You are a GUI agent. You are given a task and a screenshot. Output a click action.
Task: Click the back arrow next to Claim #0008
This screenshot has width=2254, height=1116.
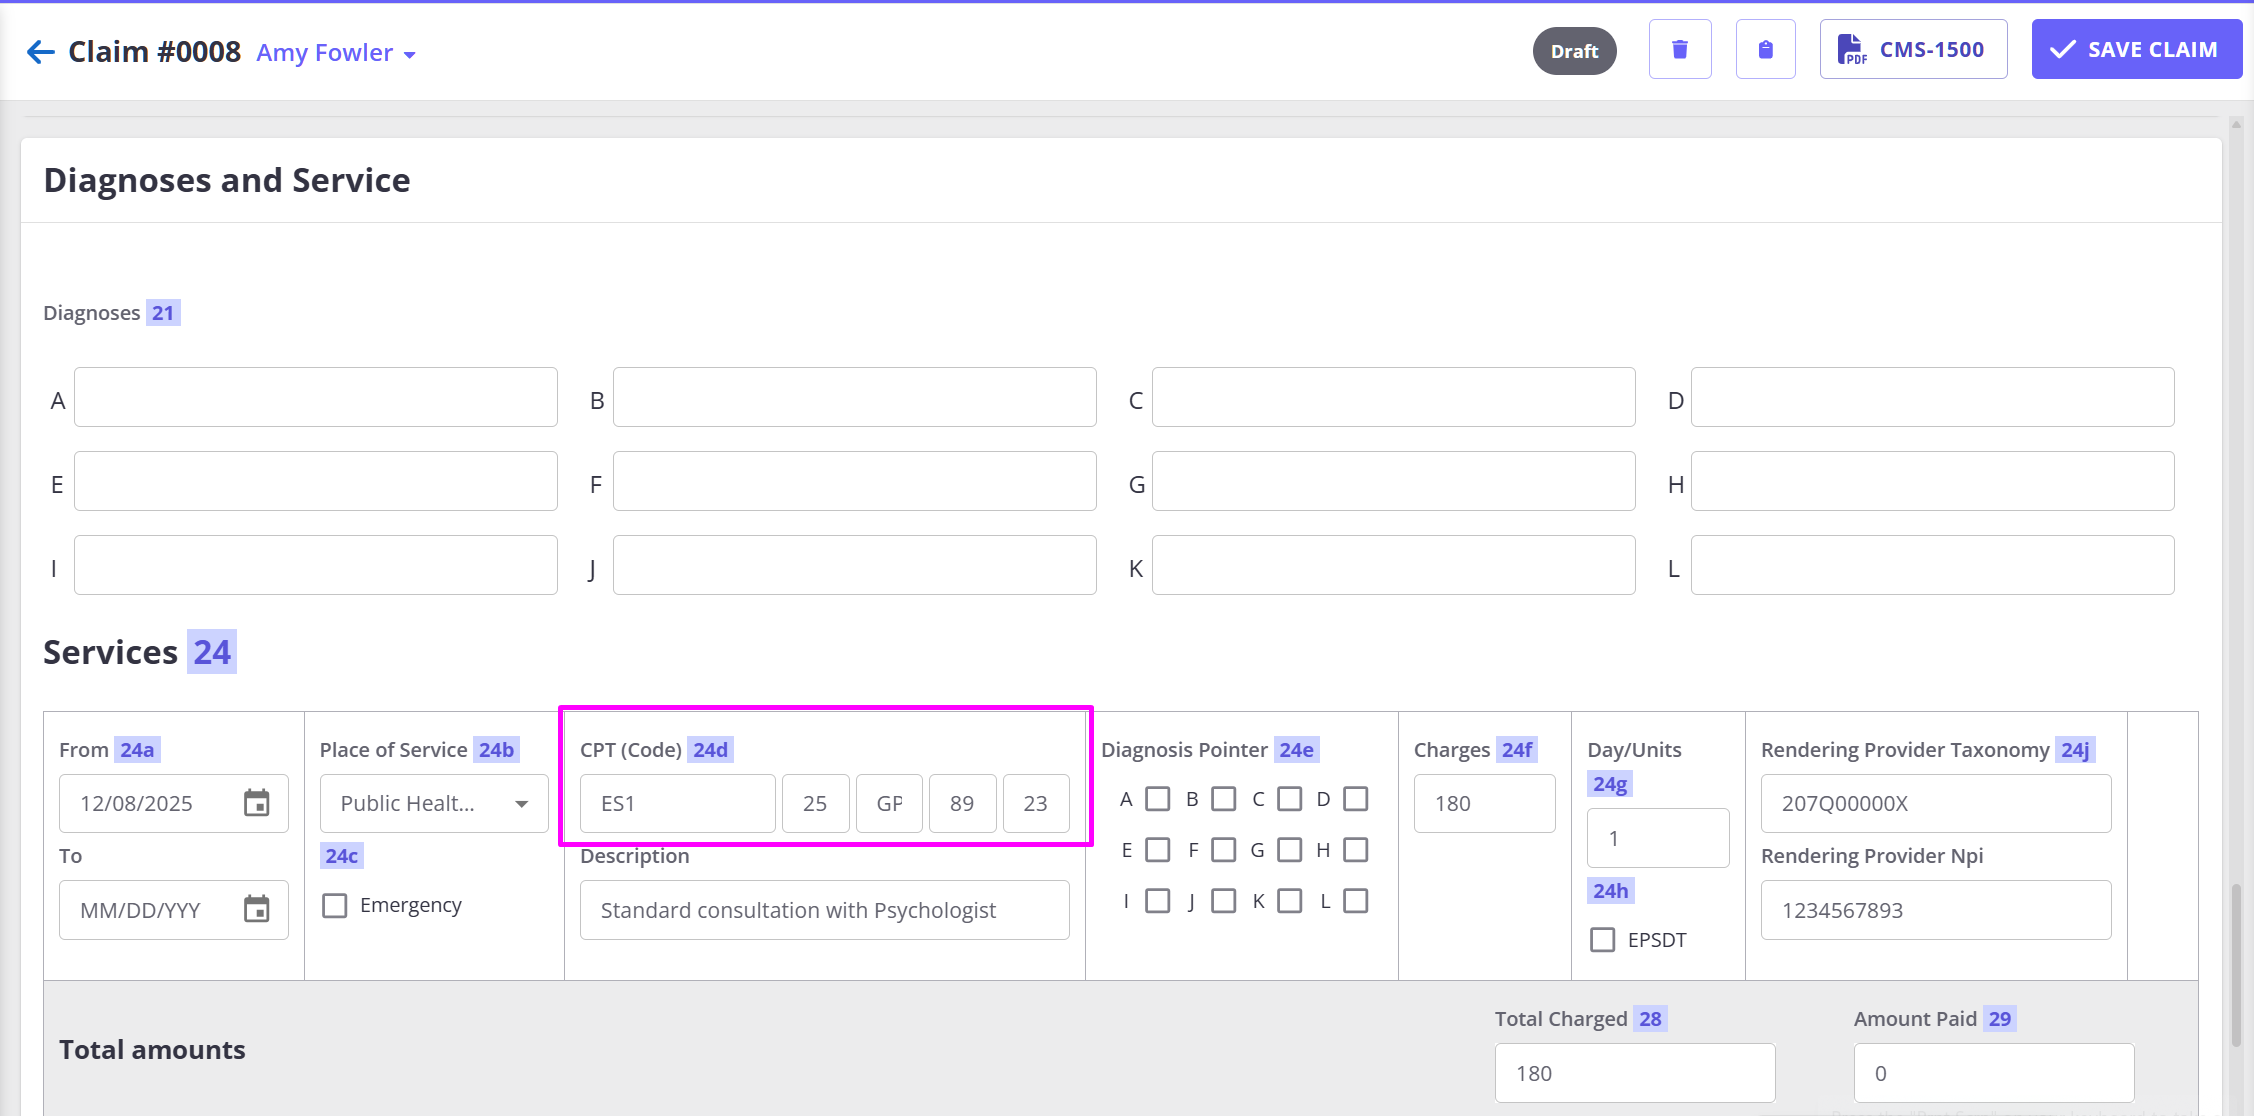[40, 52]
